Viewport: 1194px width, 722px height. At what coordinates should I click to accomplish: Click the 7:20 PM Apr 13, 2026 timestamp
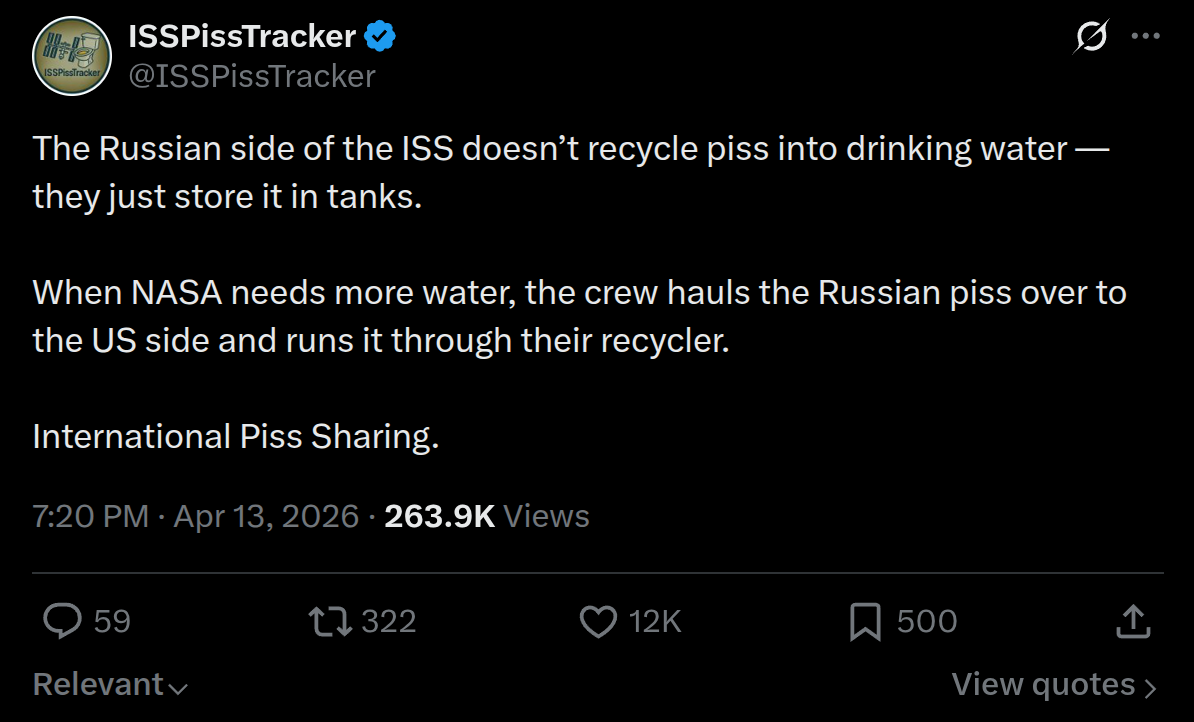coord(196,516)
